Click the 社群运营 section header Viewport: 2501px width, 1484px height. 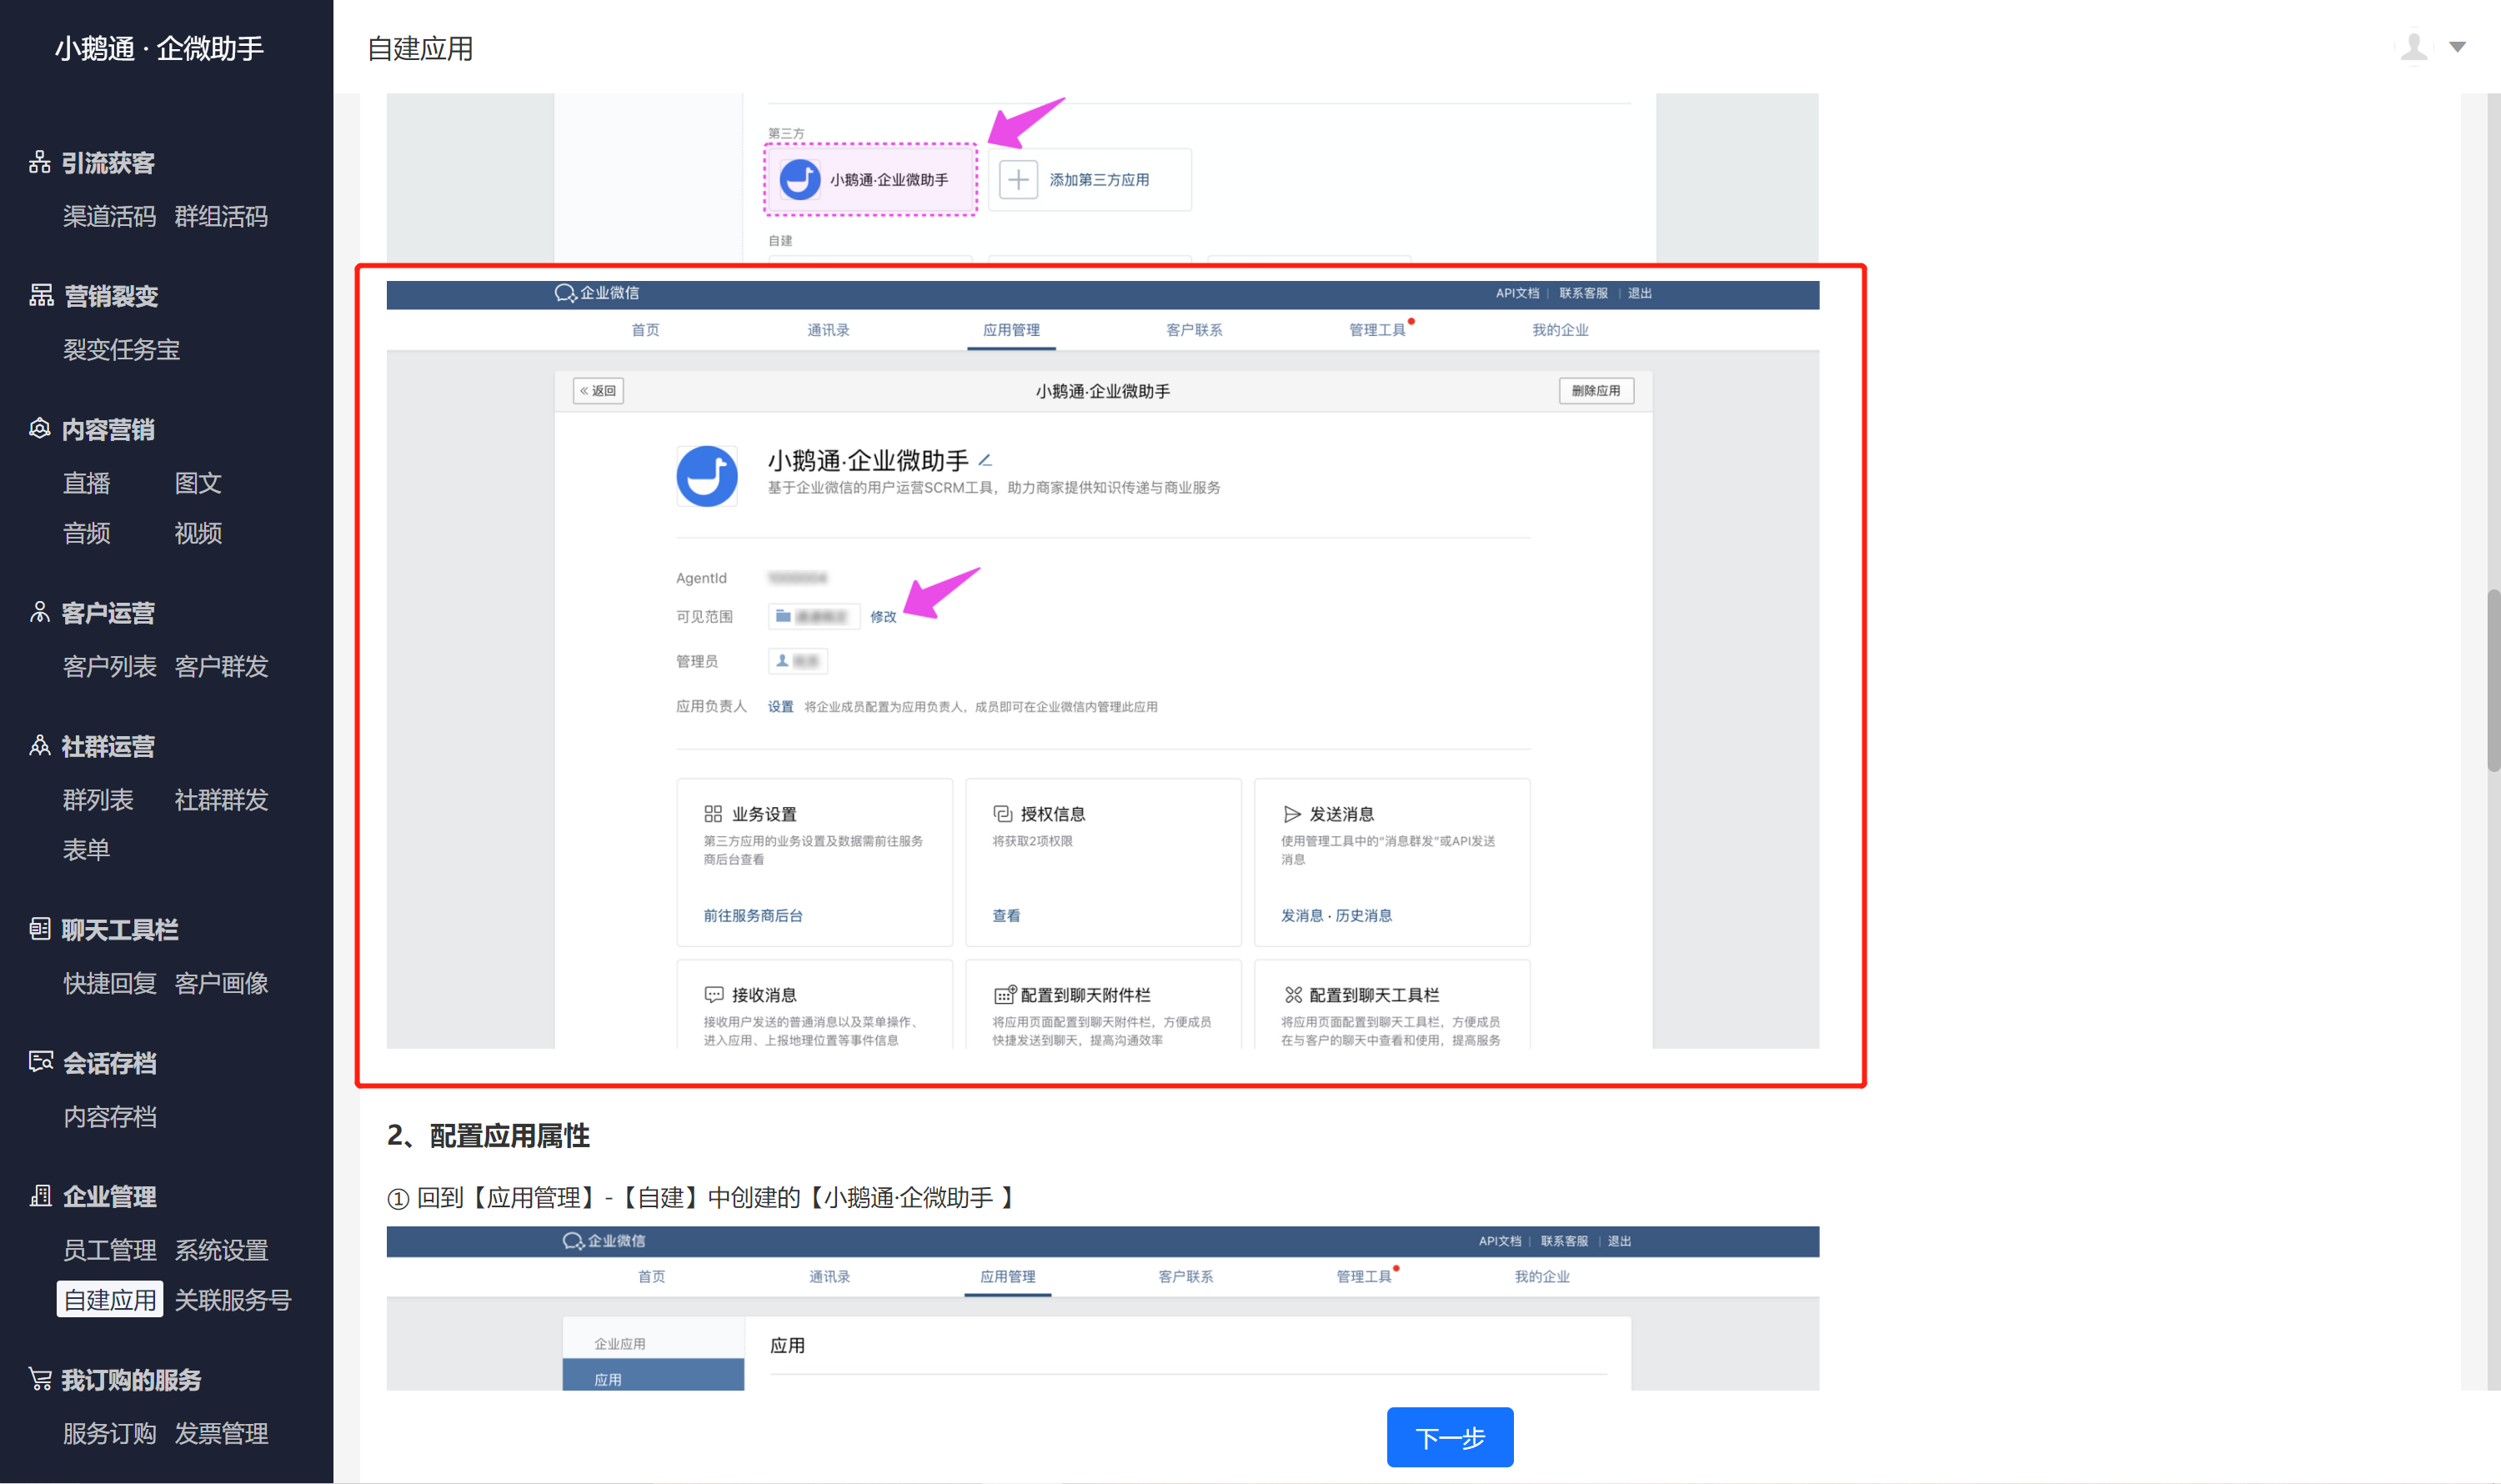pyautogui.click(x=108, y=746)
